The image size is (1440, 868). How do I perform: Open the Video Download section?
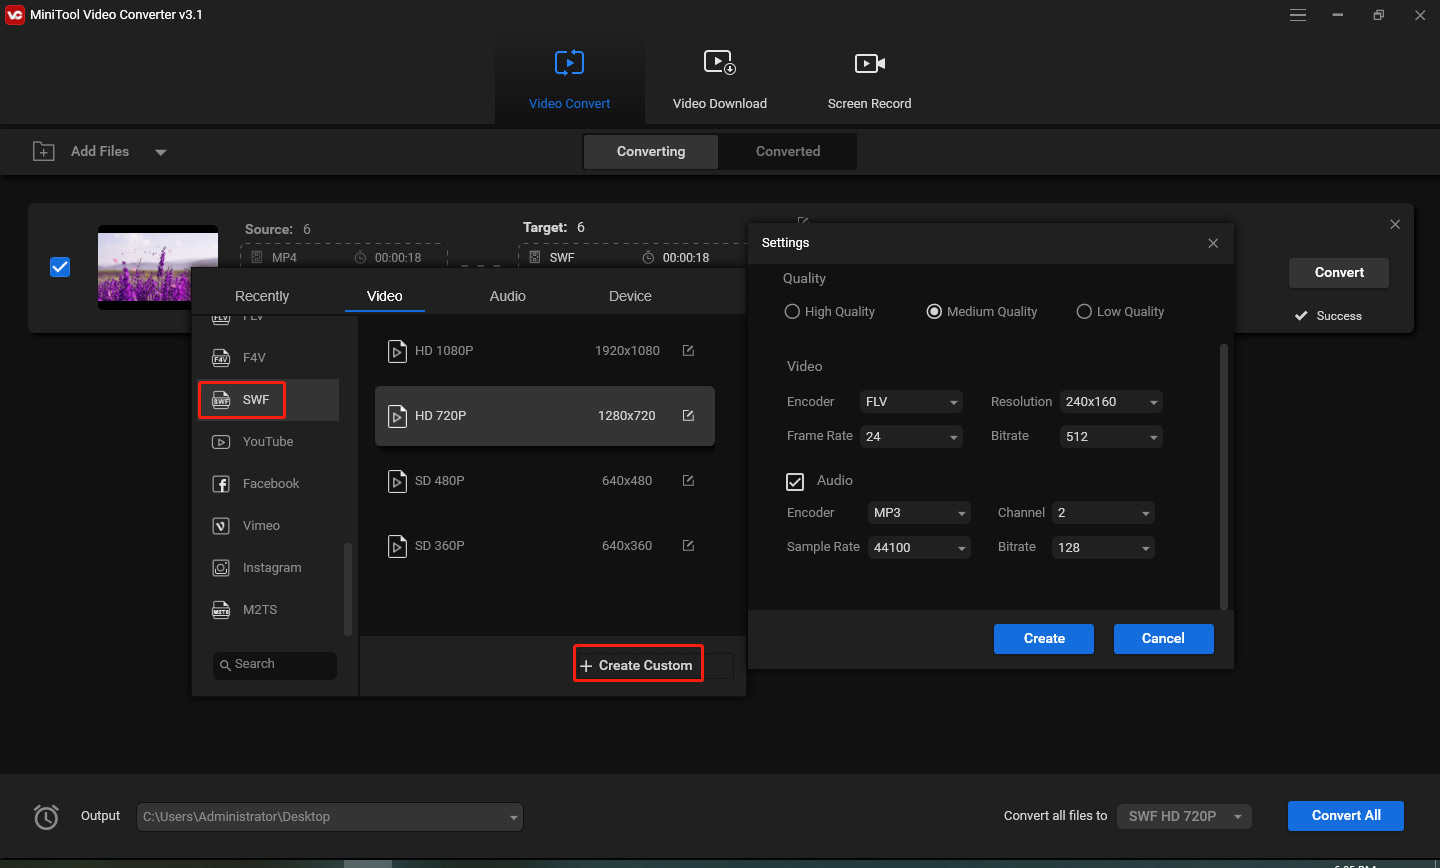(x=719, y=81)
